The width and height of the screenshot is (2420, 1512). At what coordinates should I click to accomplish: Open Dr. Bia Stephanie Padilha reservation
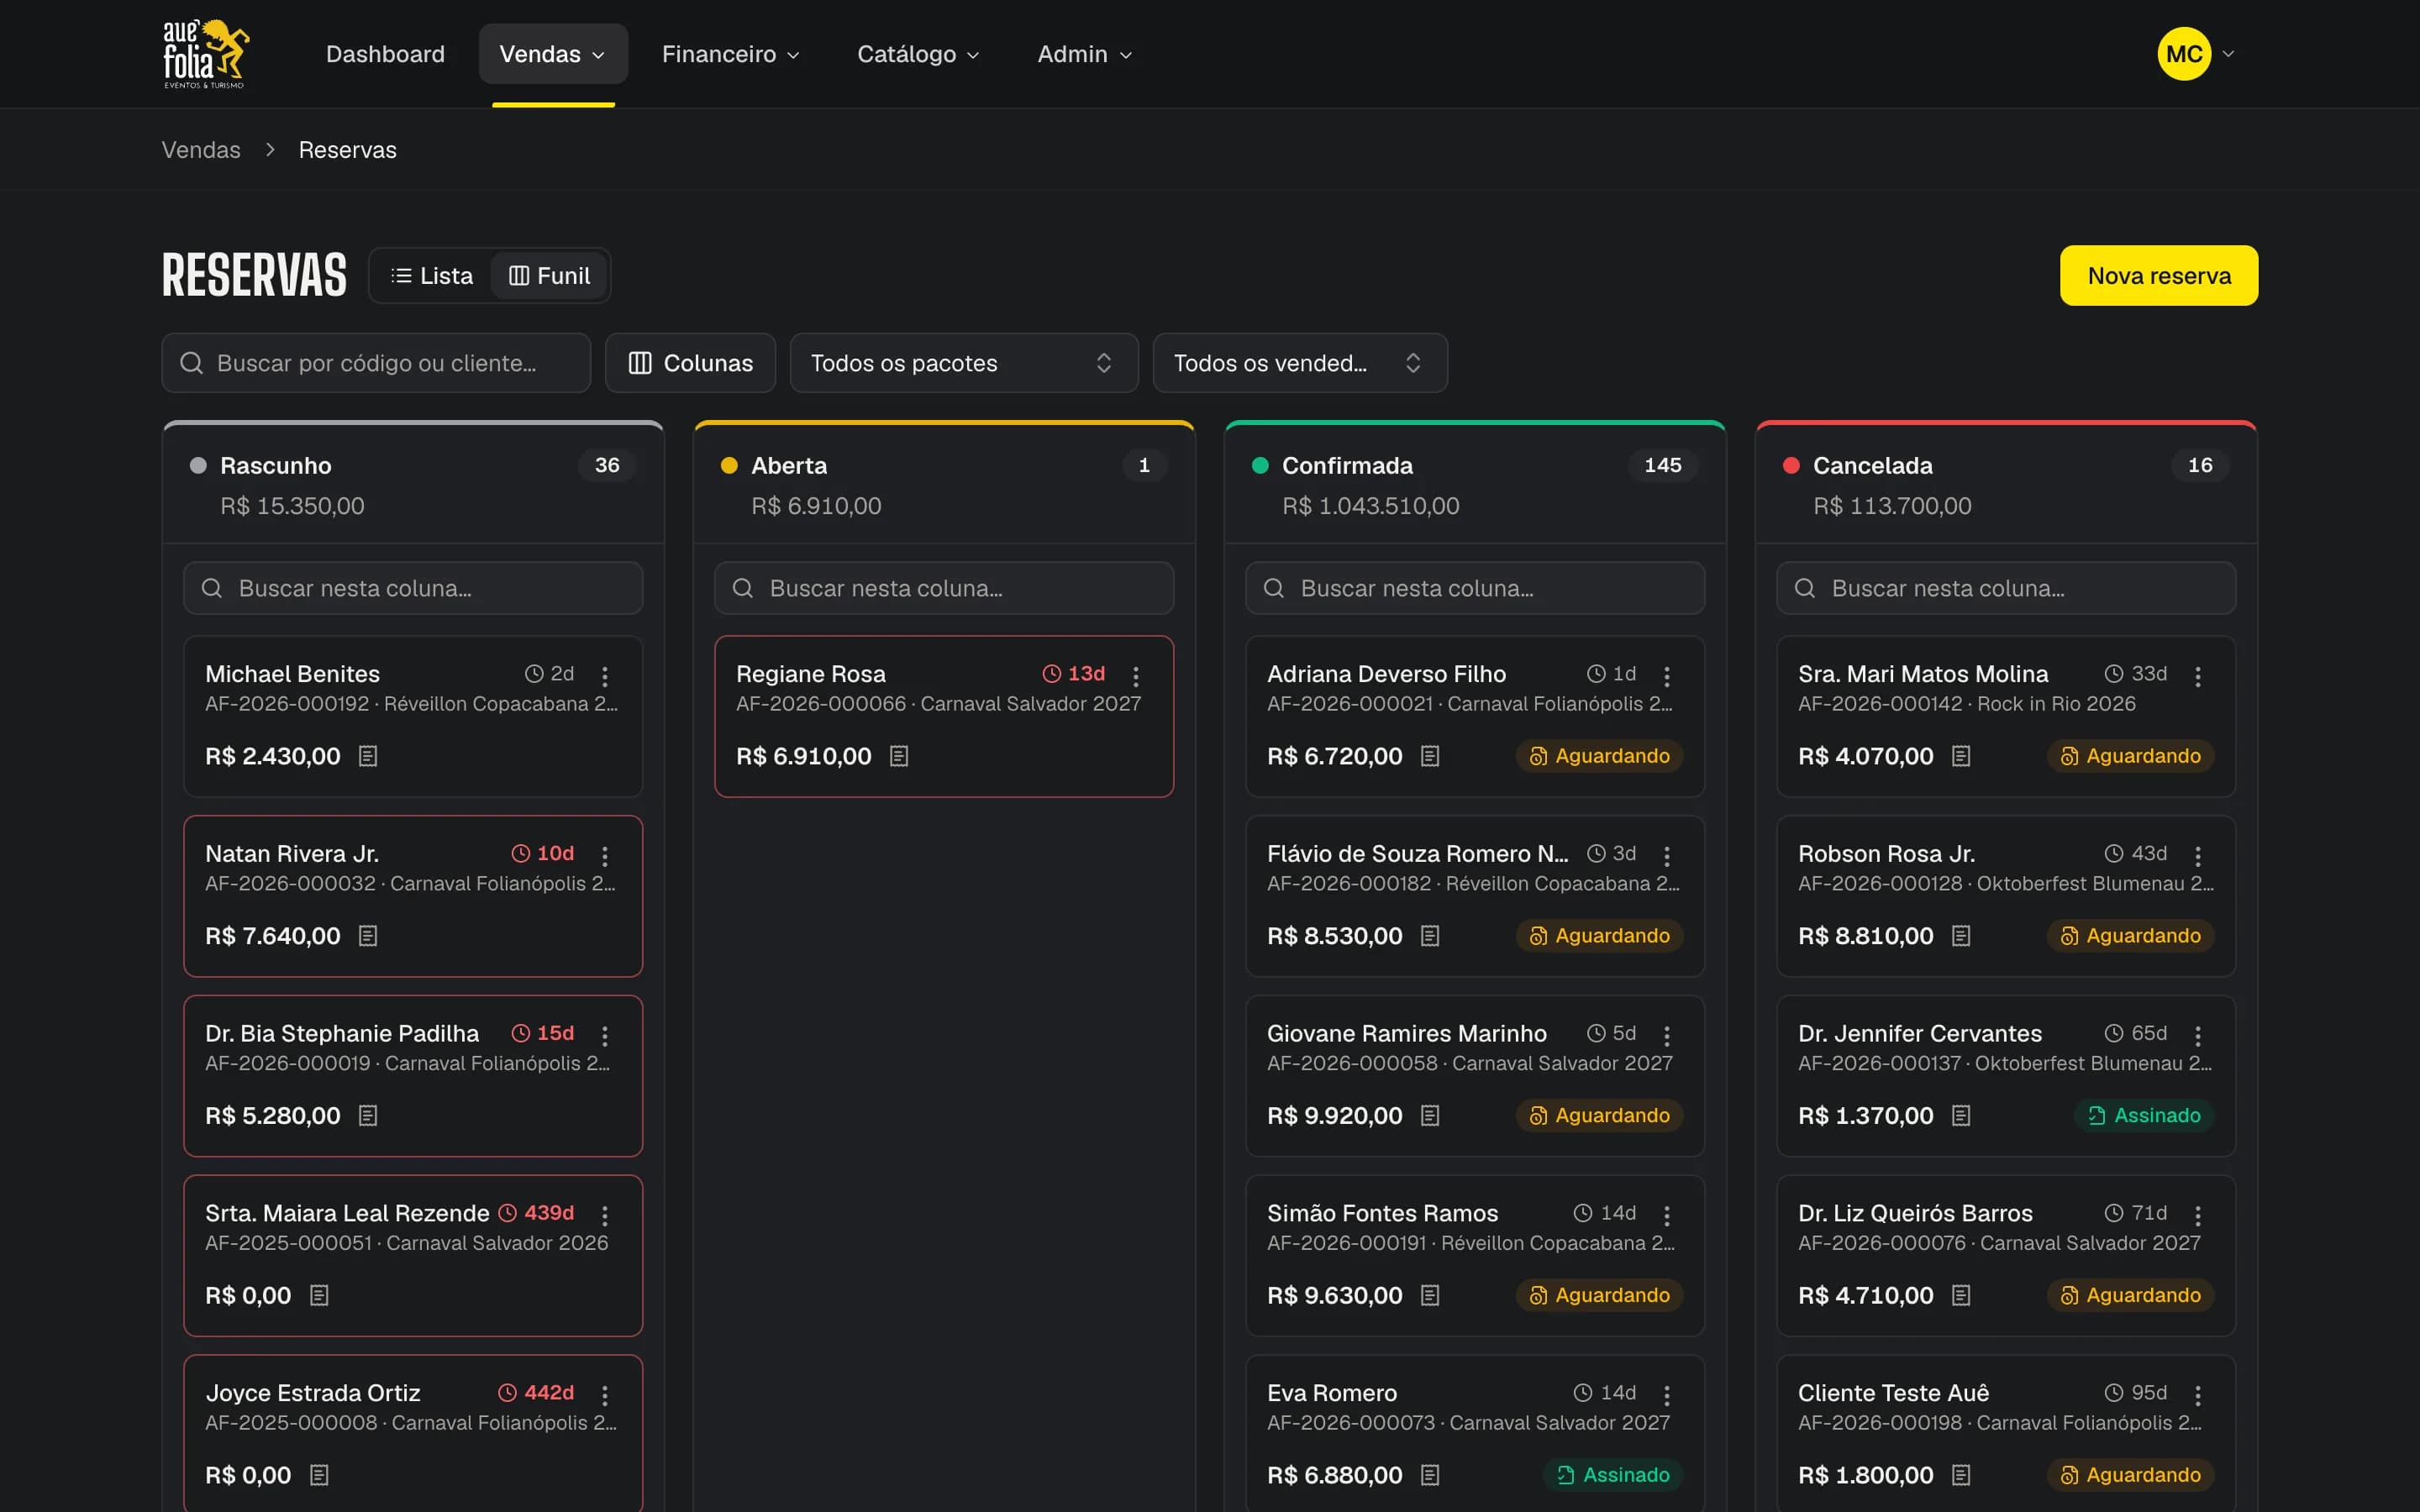[413, 1076]
